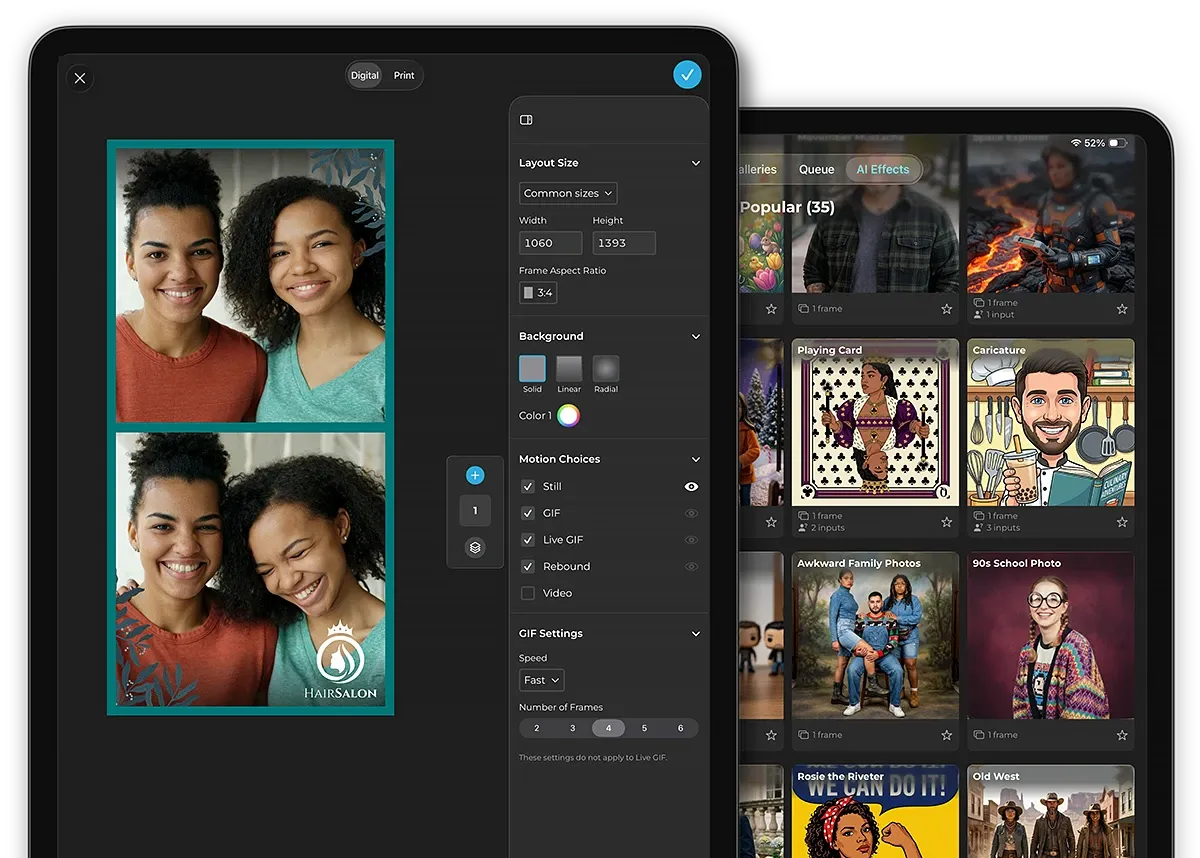Close the layout editor with X icon
The width and height of the screenshot is (1200, 858).
[x=80, y=78]
